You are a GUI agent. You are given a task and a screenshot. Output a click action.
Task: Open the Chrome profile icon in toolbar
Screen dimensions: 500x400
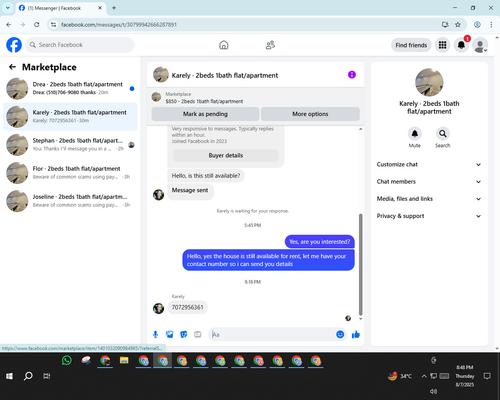click(477, 24)
